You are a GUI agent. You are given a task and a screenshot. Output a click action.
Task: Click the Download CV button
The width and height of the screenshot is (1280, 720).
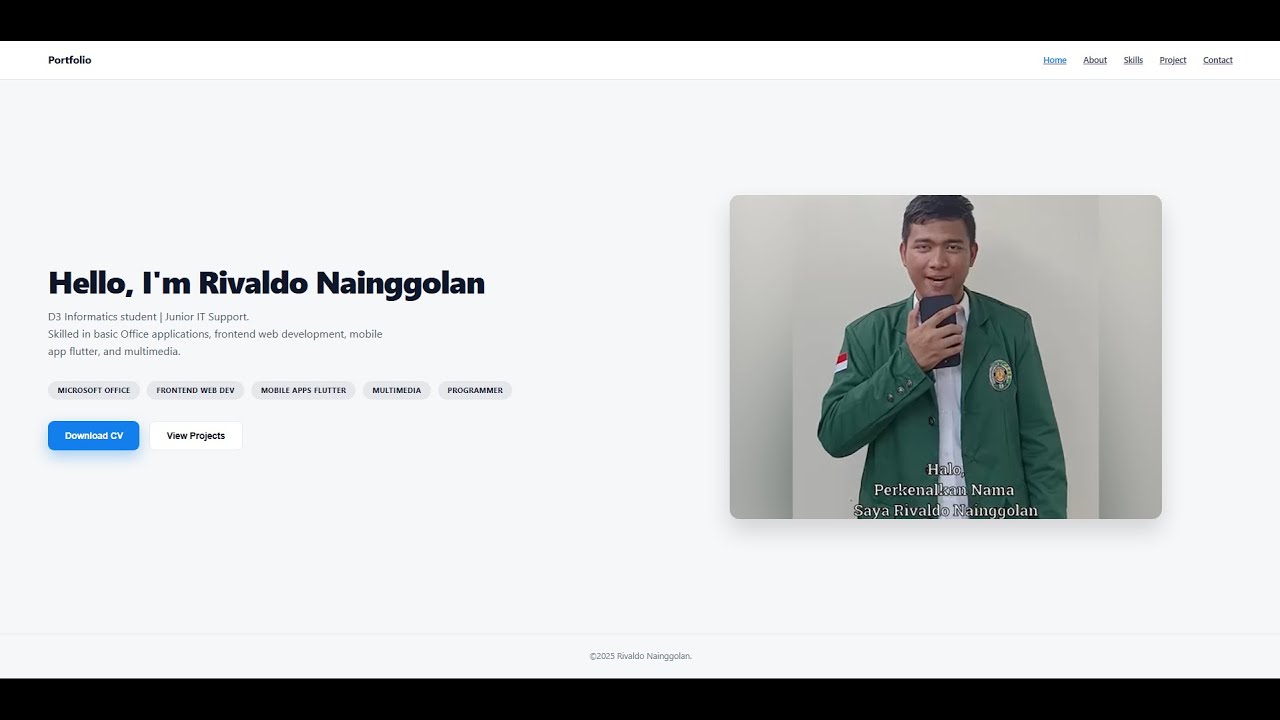94,436
